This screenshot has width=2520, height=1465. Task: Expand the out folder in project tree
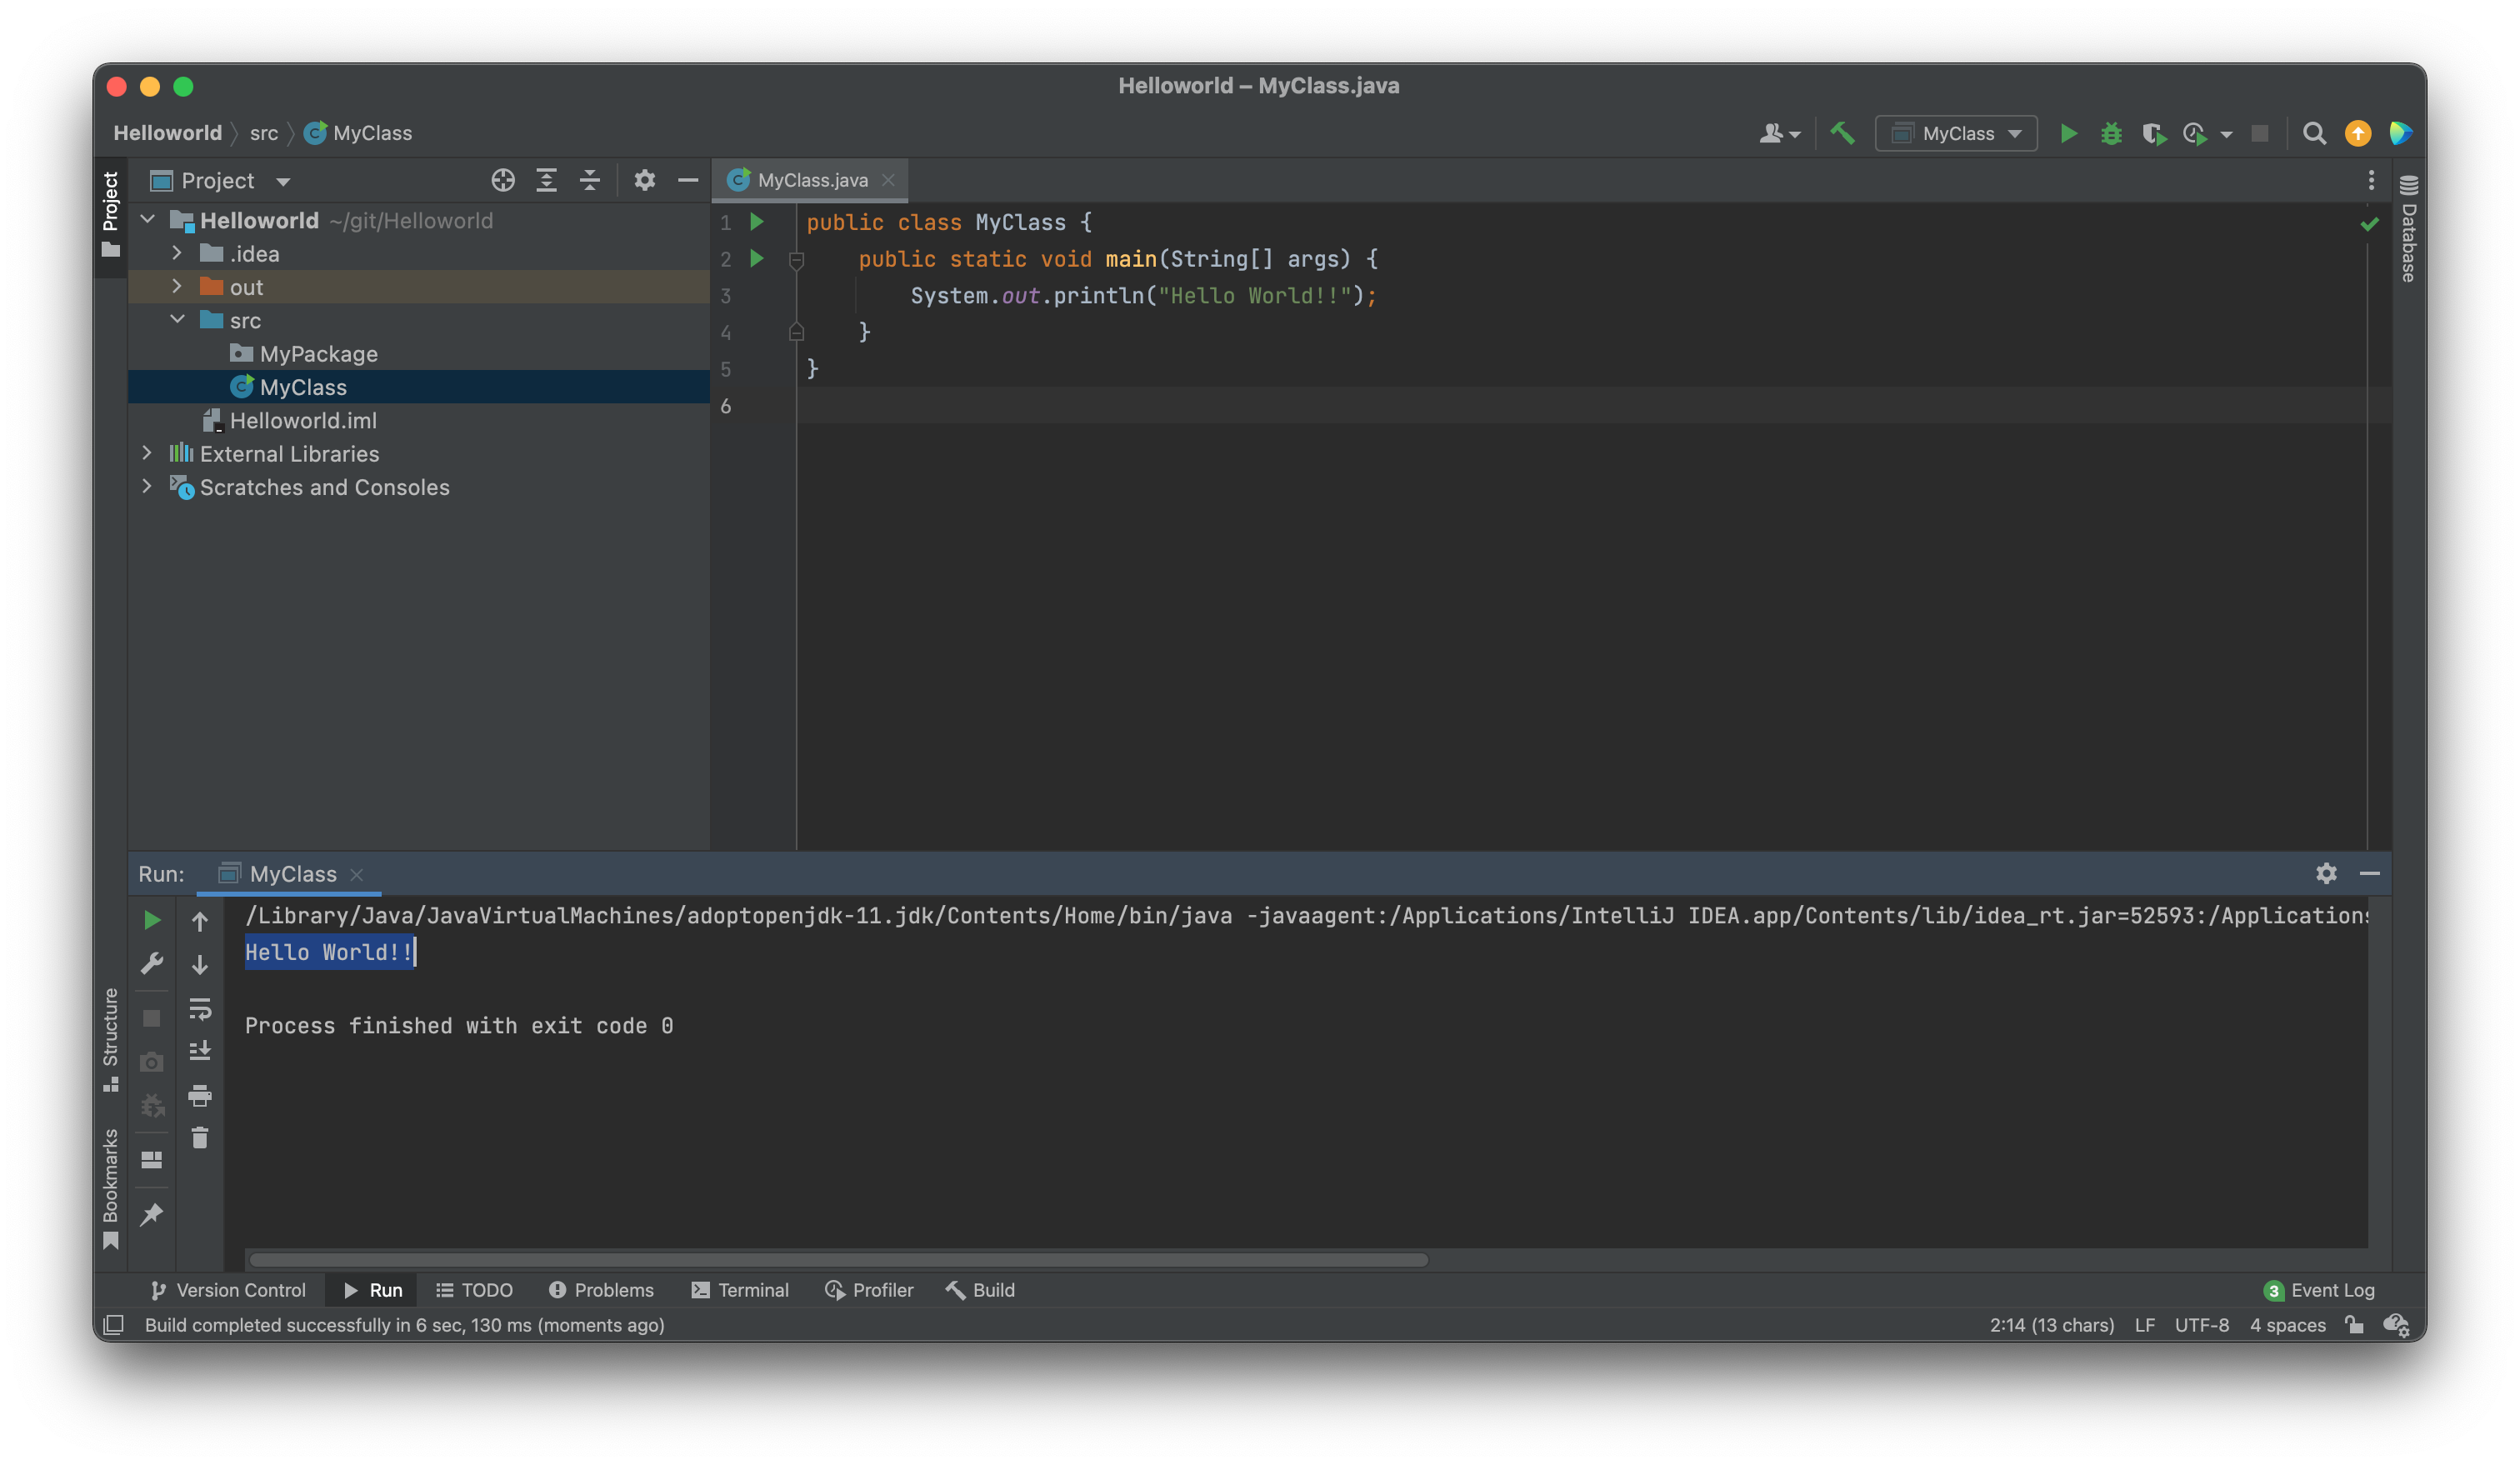(x=177, y=287)
